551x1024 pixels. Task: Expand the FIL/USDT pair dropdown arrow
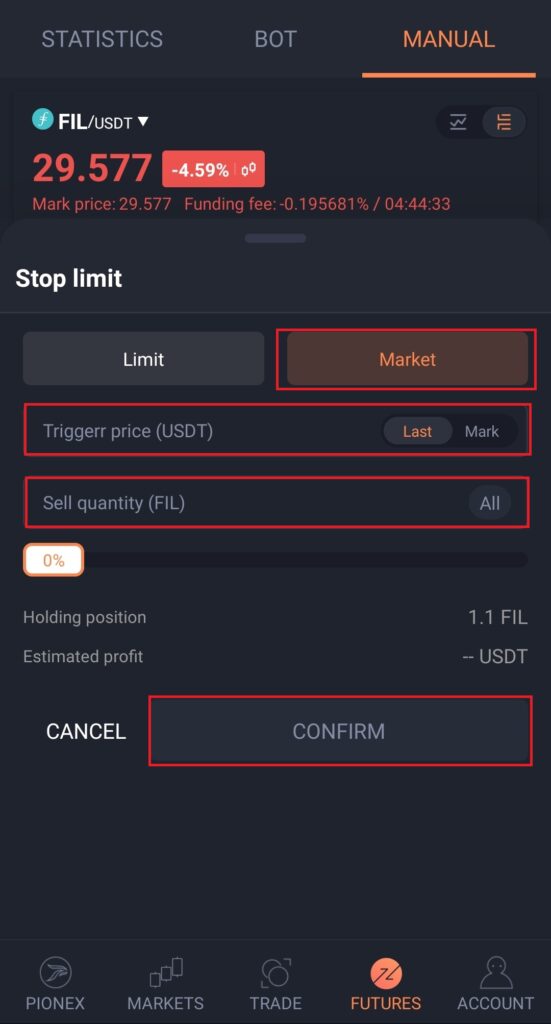tap(143, 121)
